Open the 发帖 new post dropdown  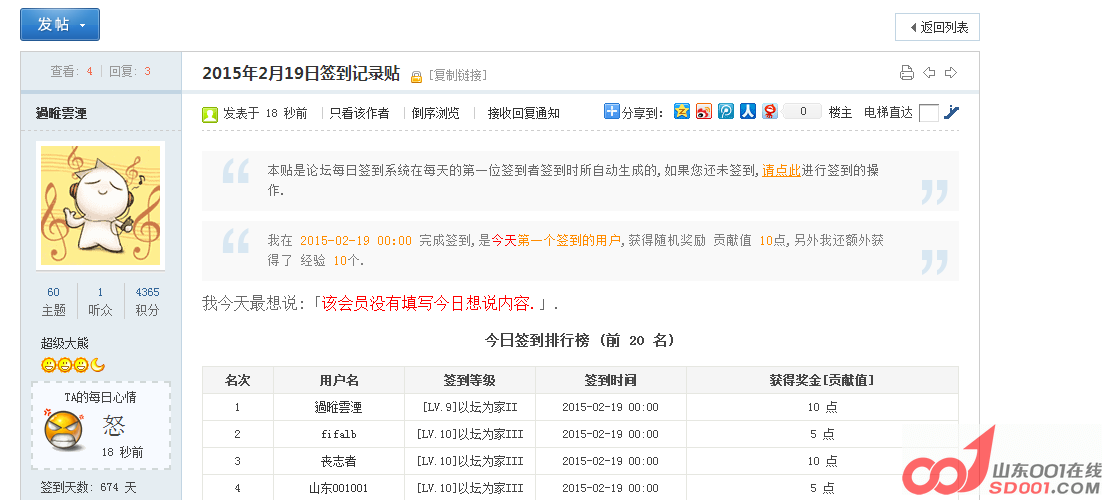(x=60, y=24)
